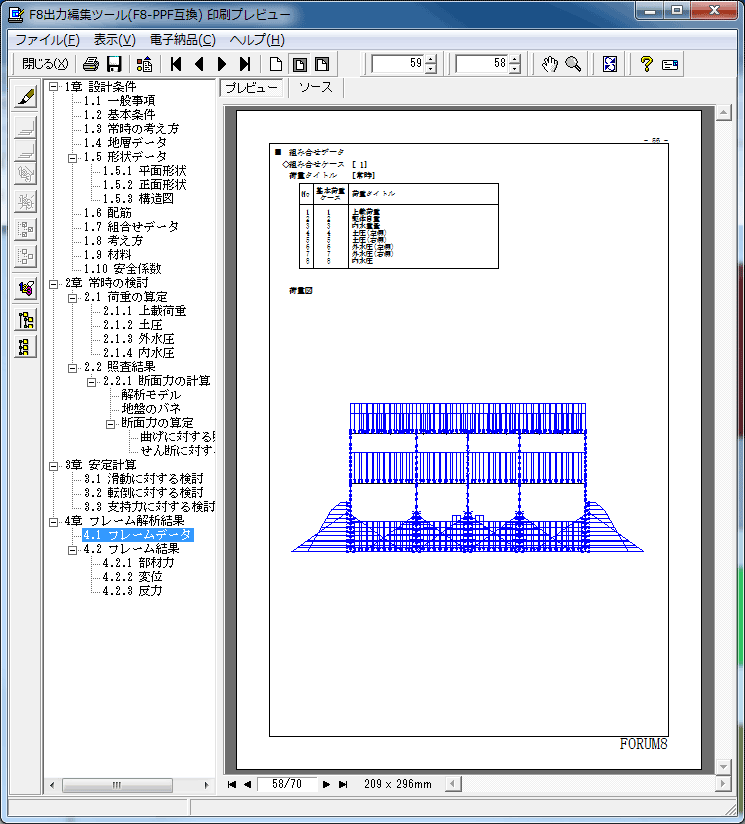Go to the previous page in the toolbar
This screenshot has height=824, width=745.
199,64
